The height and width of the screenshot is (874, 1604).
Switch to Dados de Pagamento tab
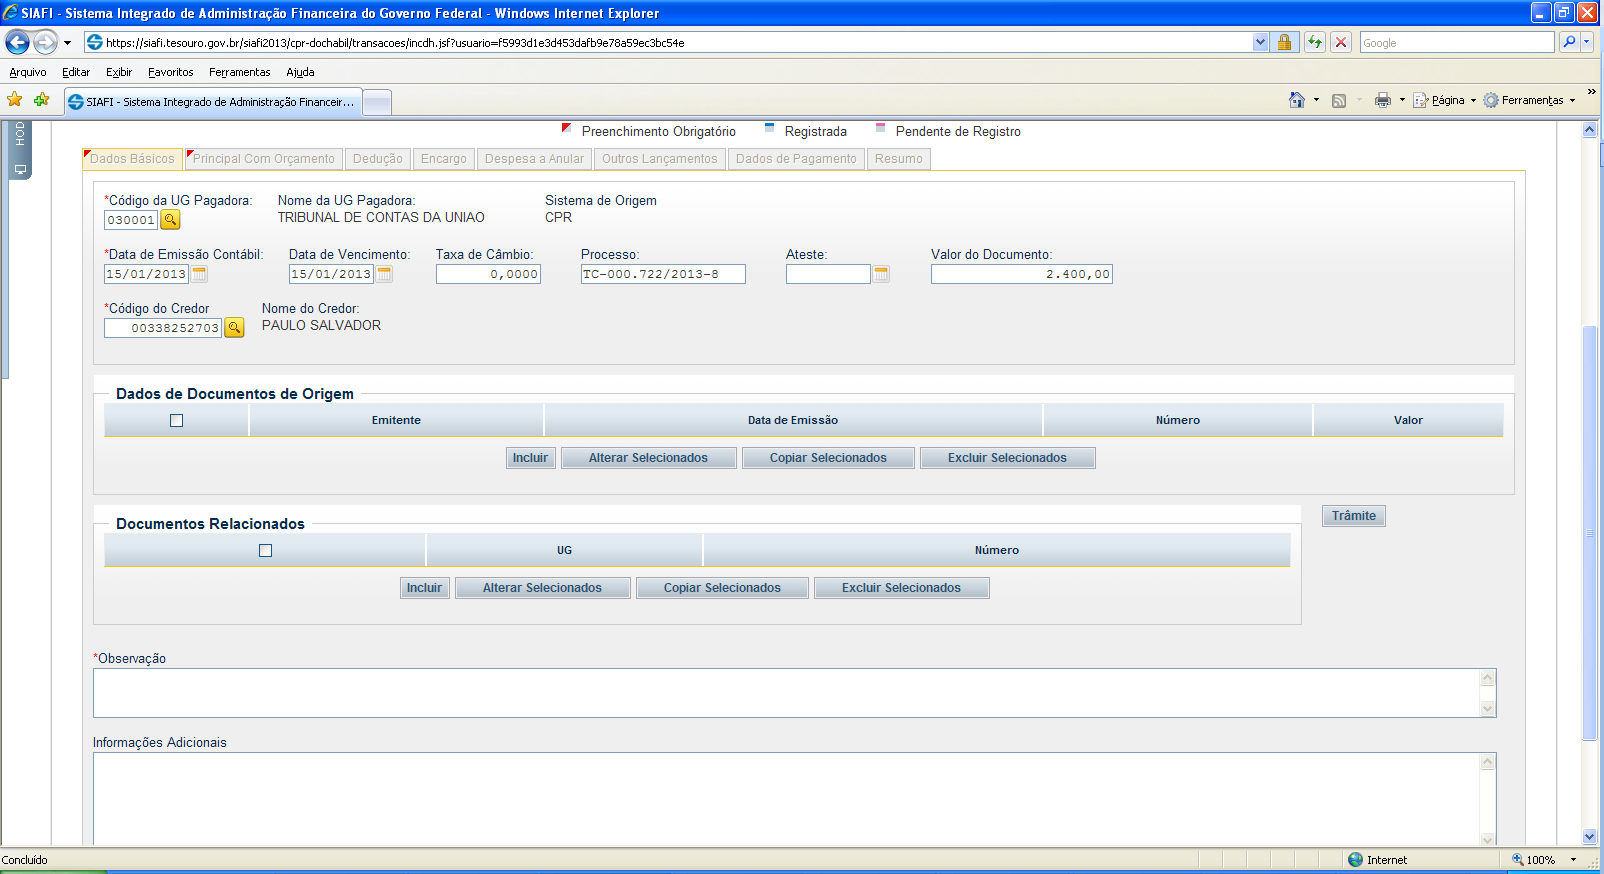click(x=796, y=159)
